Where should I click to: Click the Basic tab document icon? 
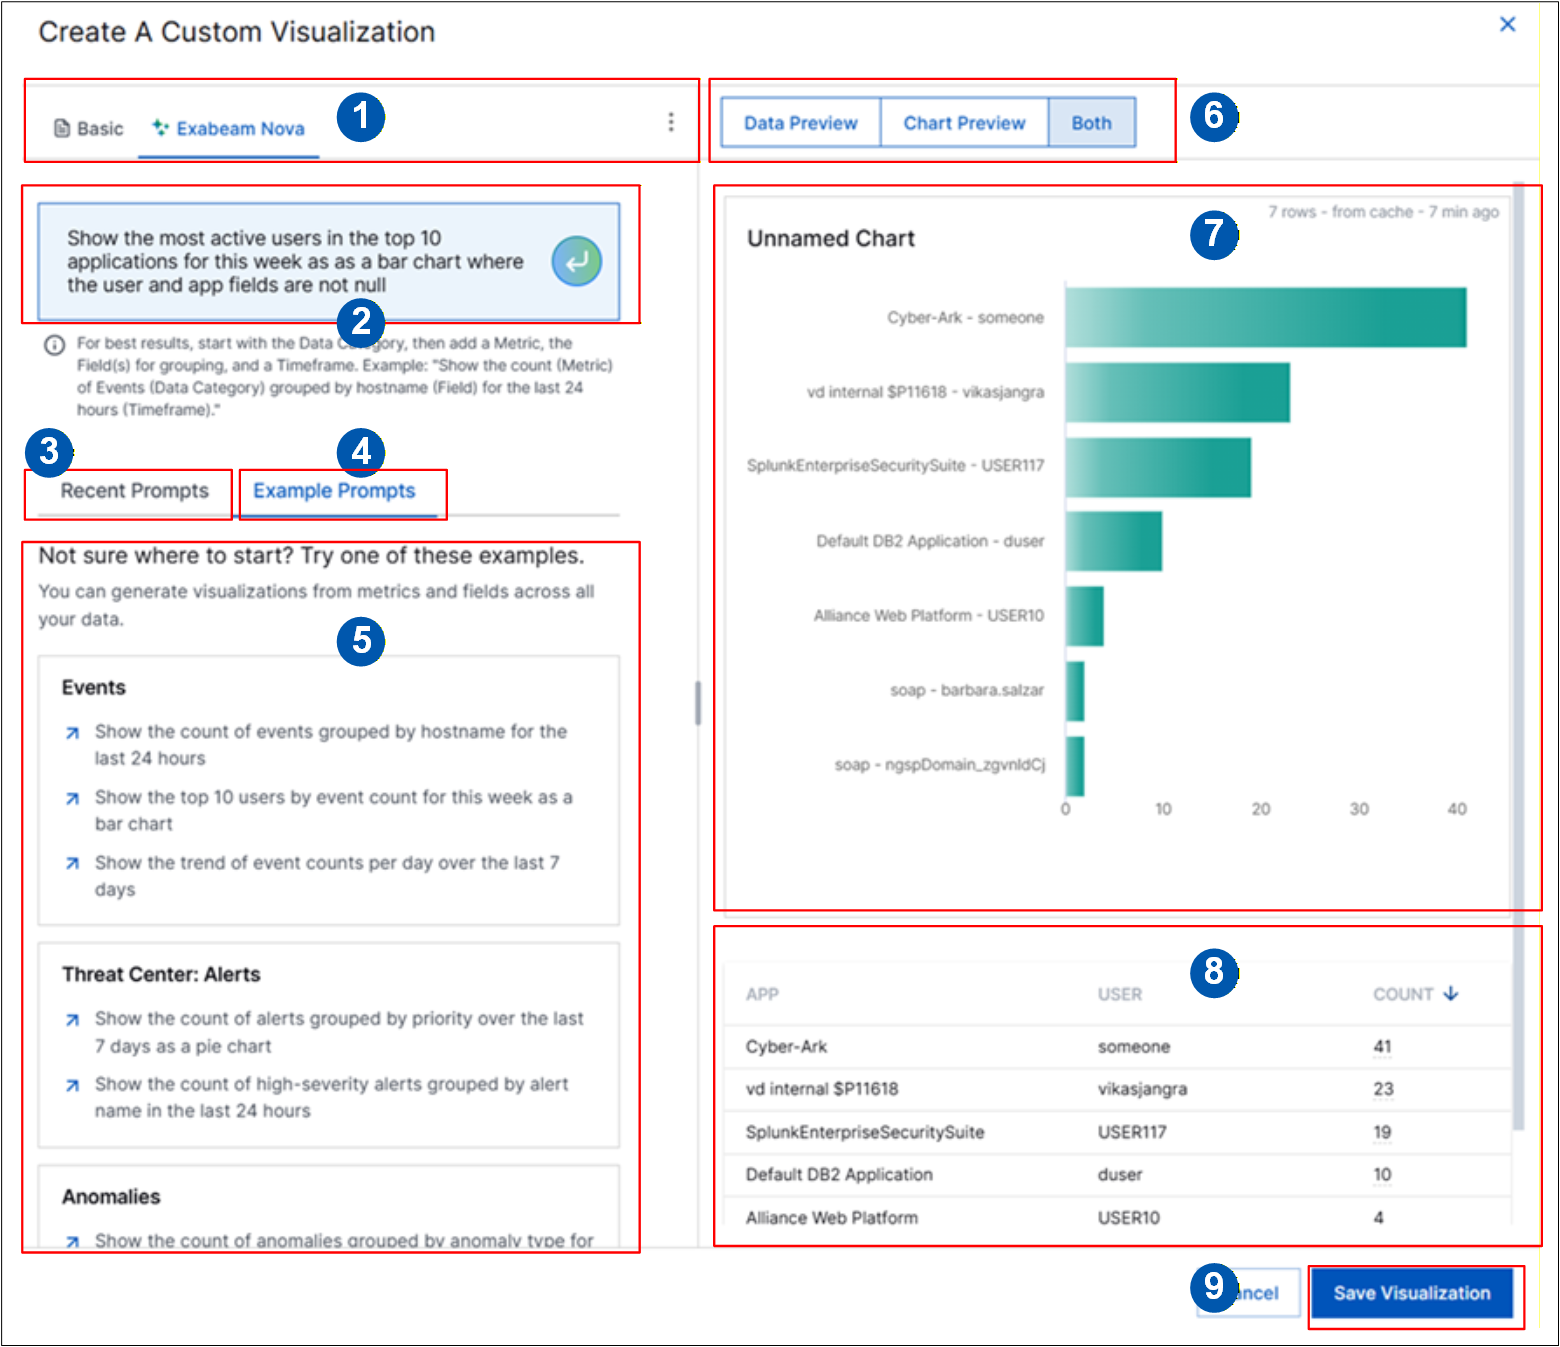62,128
